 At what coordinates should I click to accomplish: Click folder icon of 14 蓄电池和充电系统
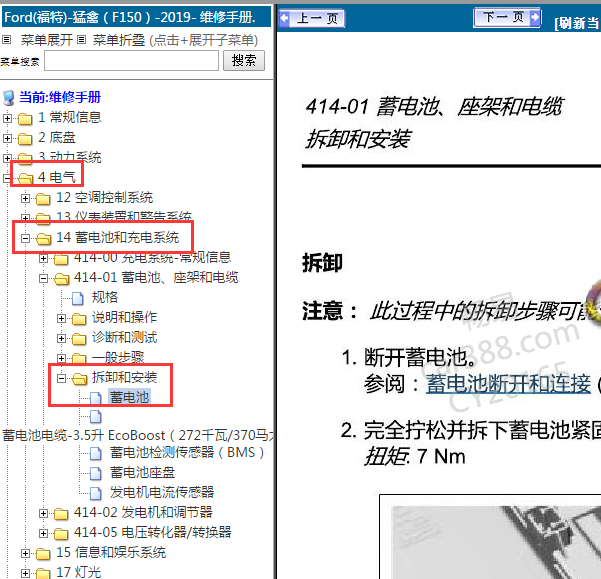pos(43,238)
